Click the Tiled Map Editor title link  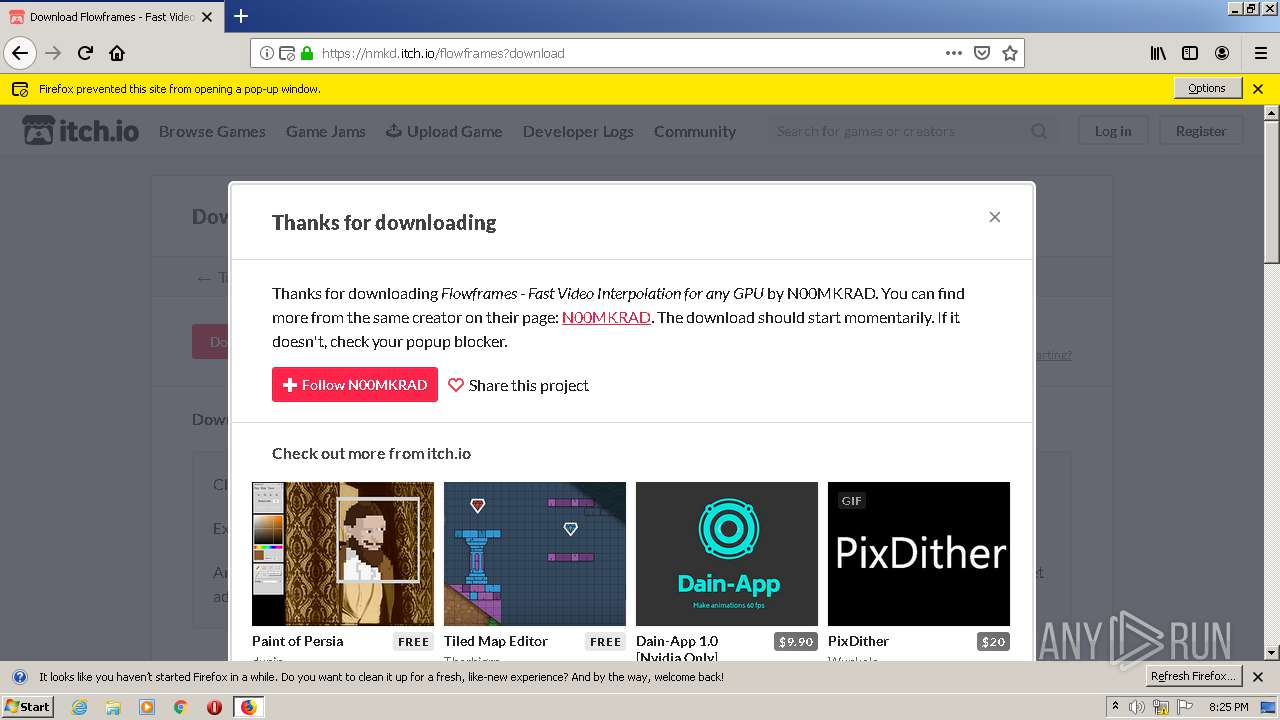pos(496,641)
